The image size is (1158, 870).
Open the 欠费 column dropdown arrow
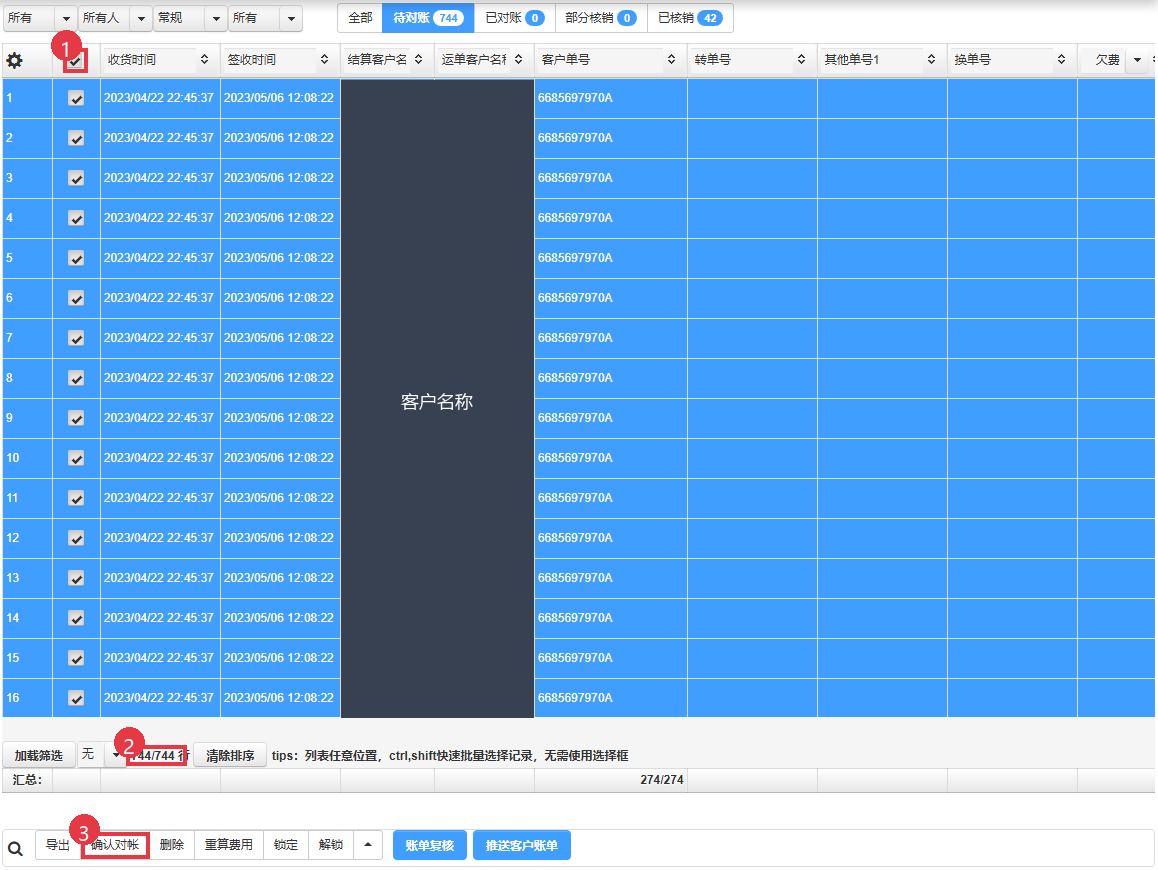pyautogui.click(x=1137, y=60)
